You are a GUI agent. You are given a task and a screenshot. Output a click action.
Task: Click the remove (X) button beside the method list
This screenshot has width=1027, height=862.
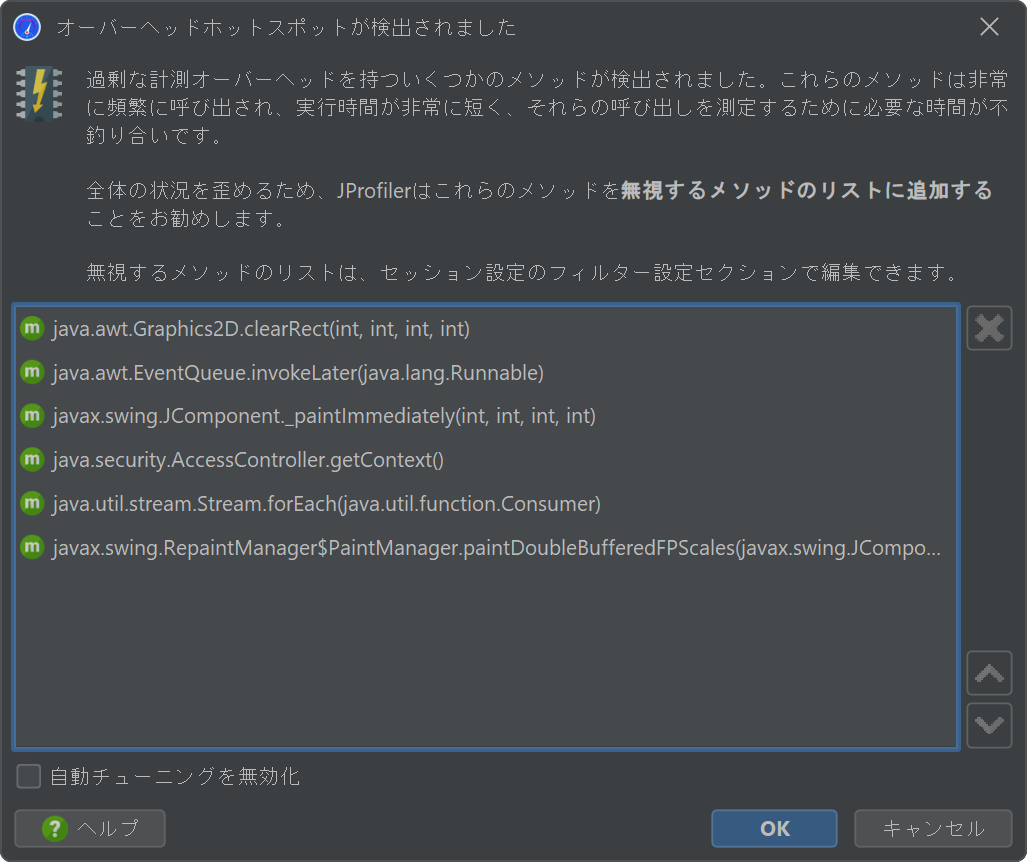point(989,328)
